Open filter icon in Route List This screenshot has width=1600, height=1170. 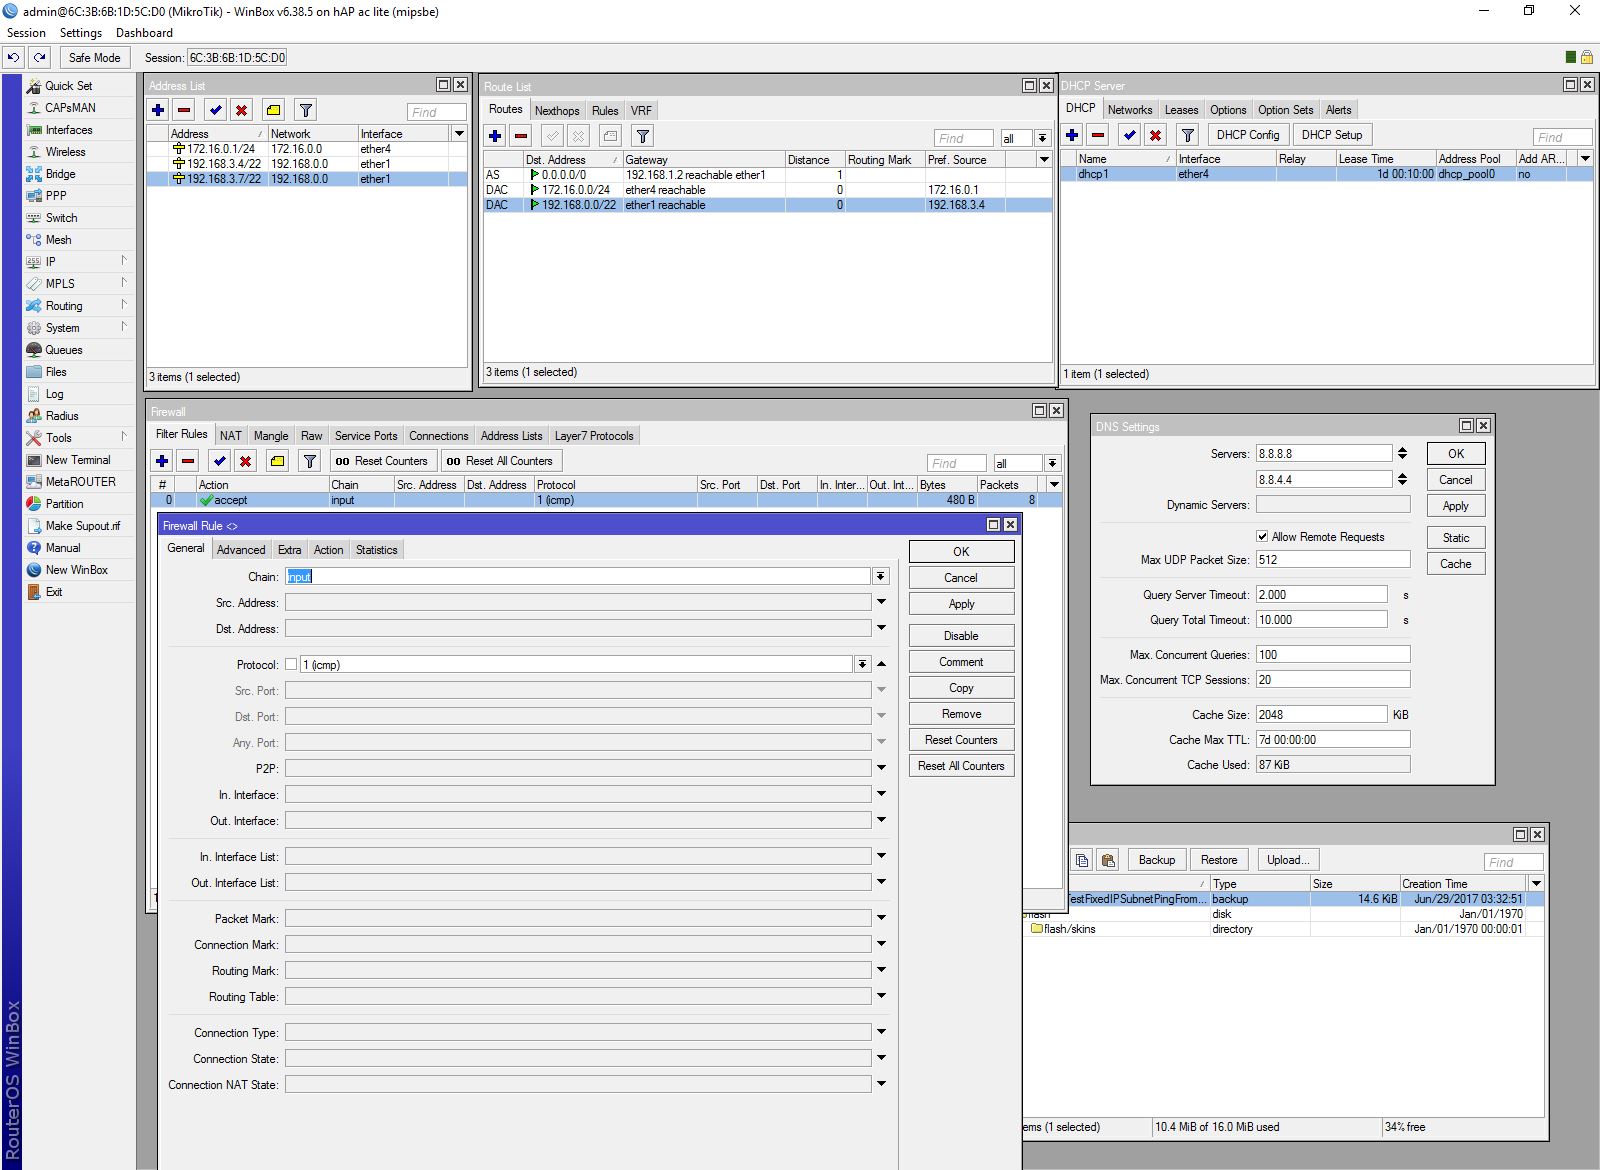[643, 136]
